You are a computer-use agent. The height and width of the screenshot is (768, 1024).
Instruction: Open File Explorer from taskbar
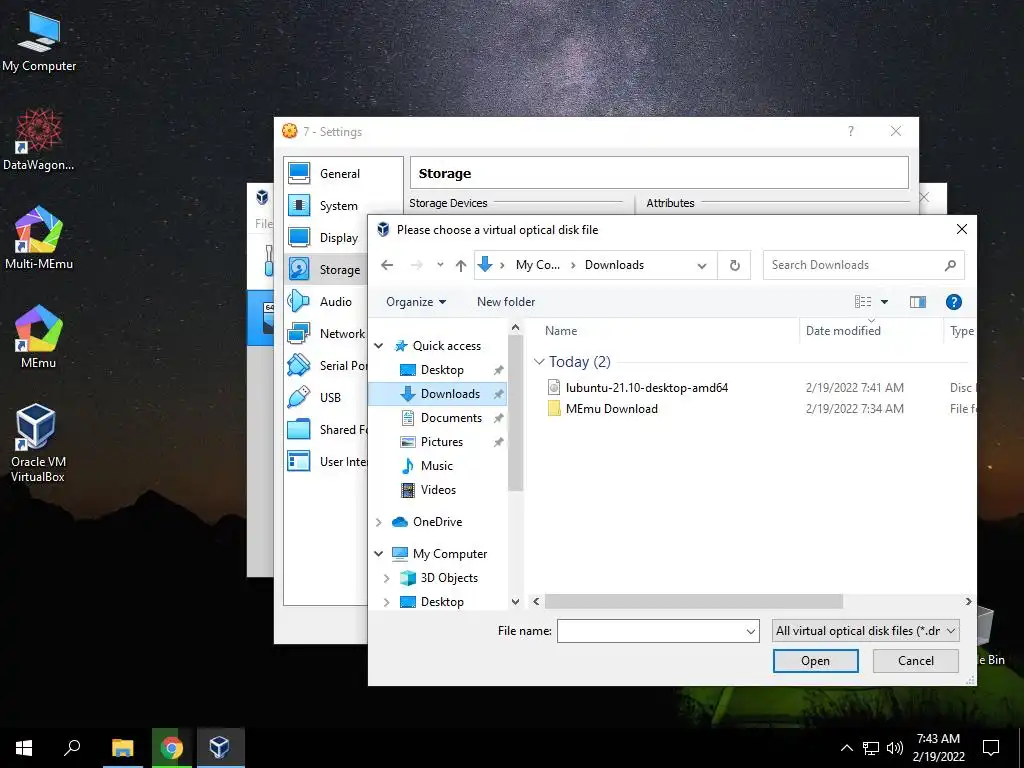pyautogui.click(x=122, y=748)
